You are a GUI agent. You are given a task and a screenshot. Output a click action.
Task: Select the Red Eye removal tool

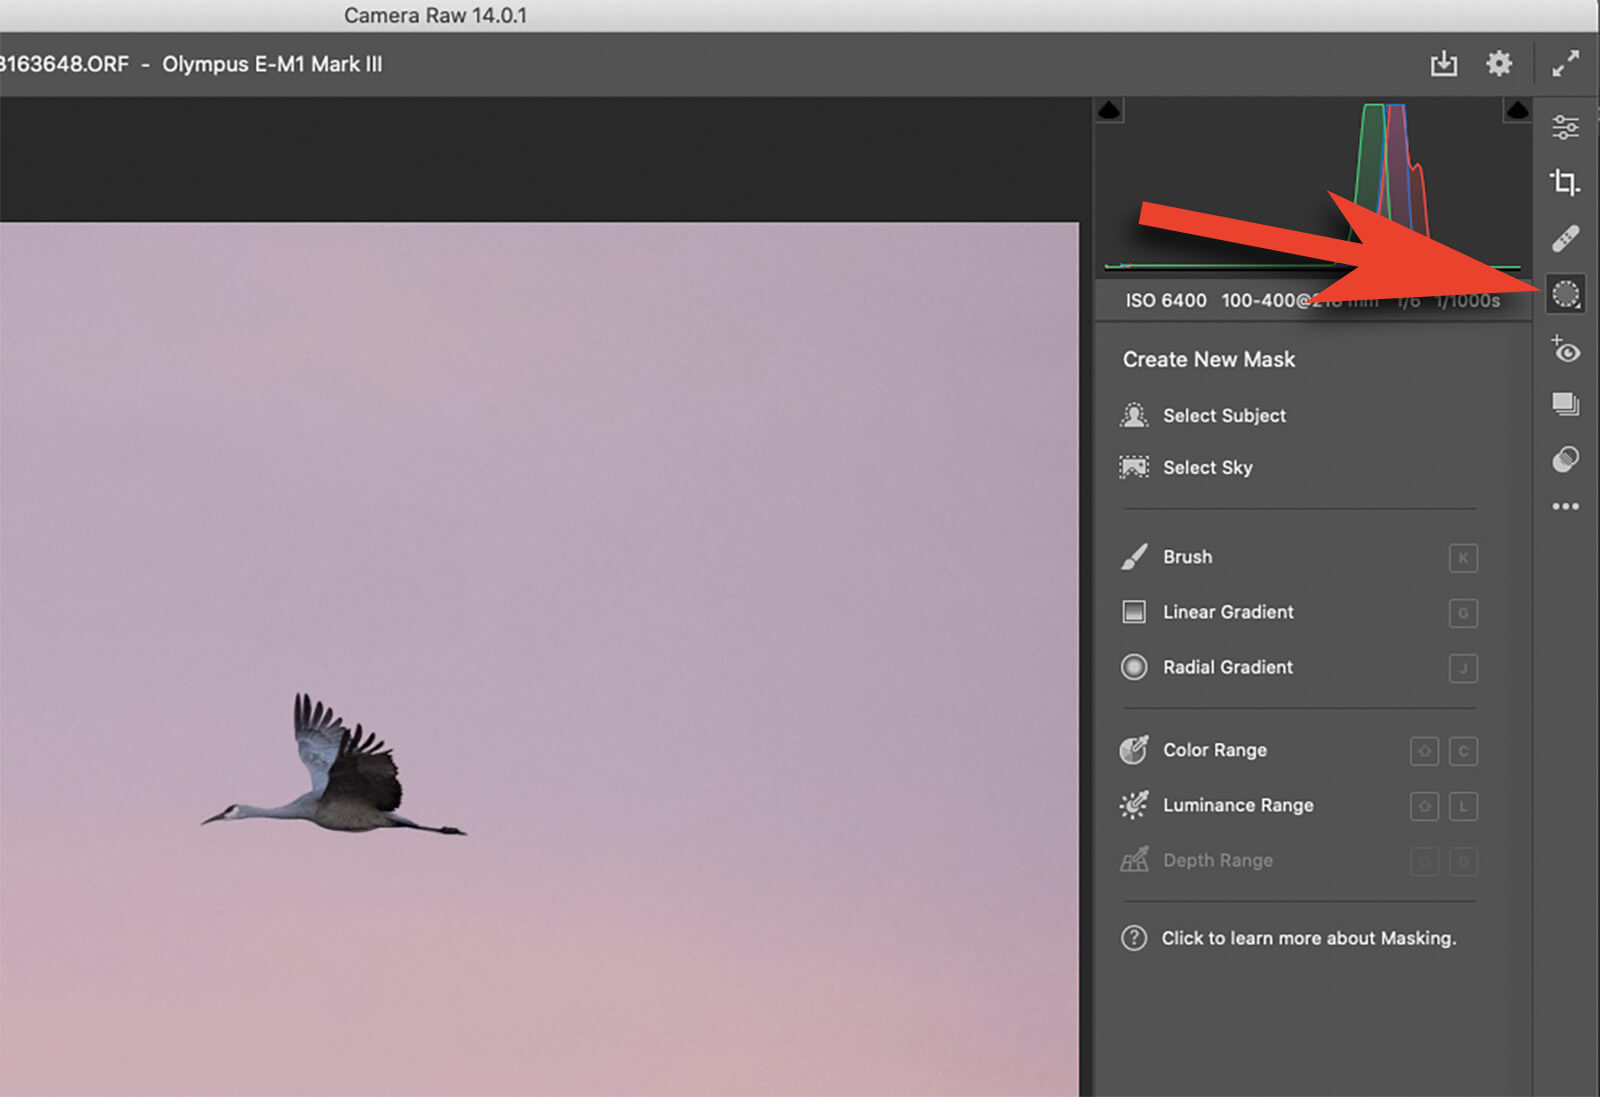pos(1565,350)
